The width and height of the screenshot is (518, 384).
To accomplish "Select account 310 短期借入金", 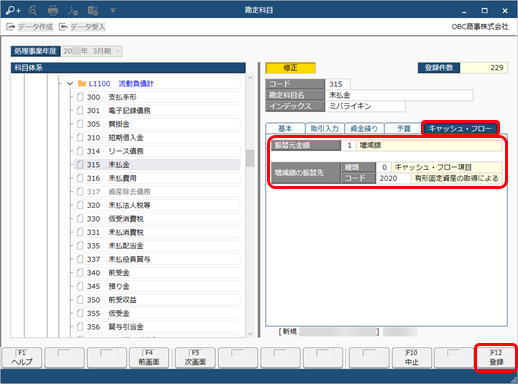I will click(x=157, y=137).
